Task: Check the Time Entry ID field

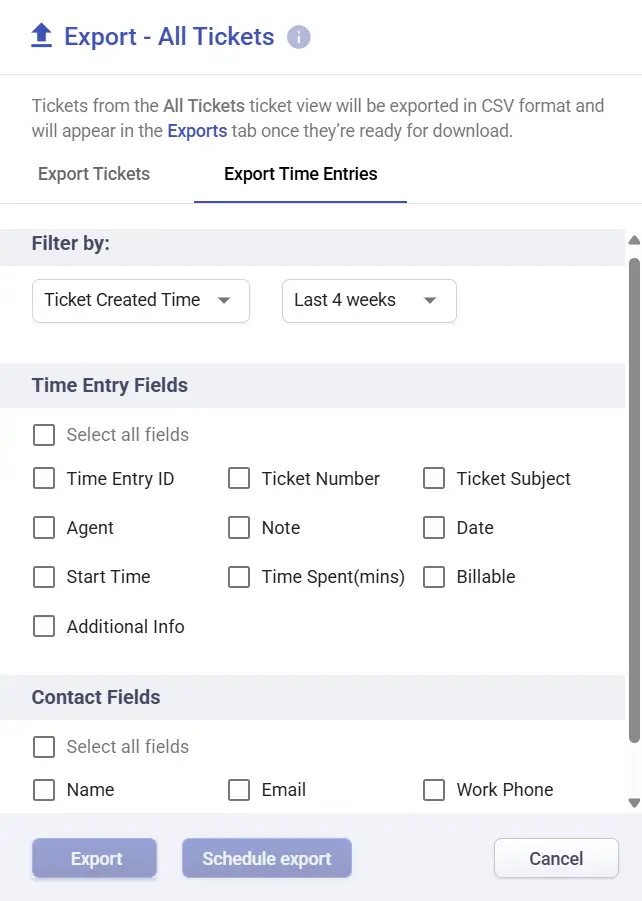Action: click(44, 479)
